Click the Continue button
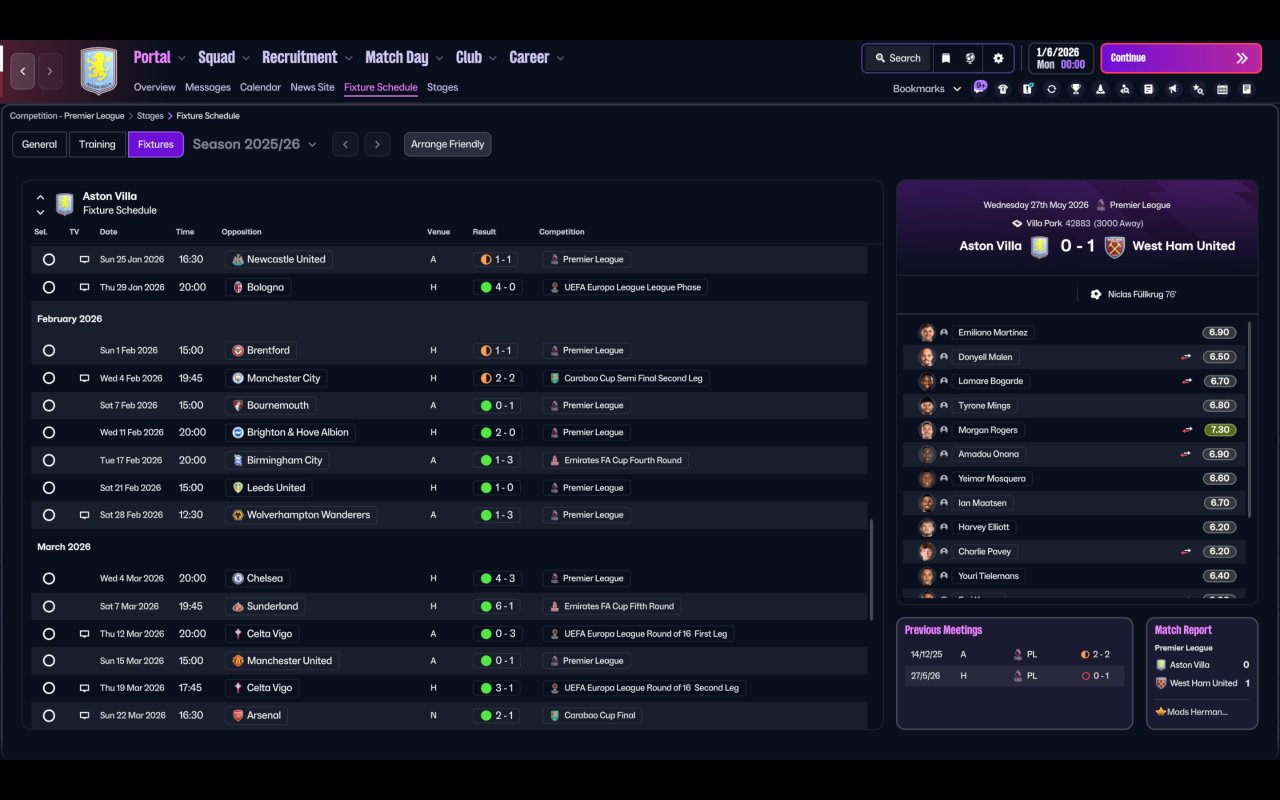This screenshot has height=800, width=1280. (1182, 58)
